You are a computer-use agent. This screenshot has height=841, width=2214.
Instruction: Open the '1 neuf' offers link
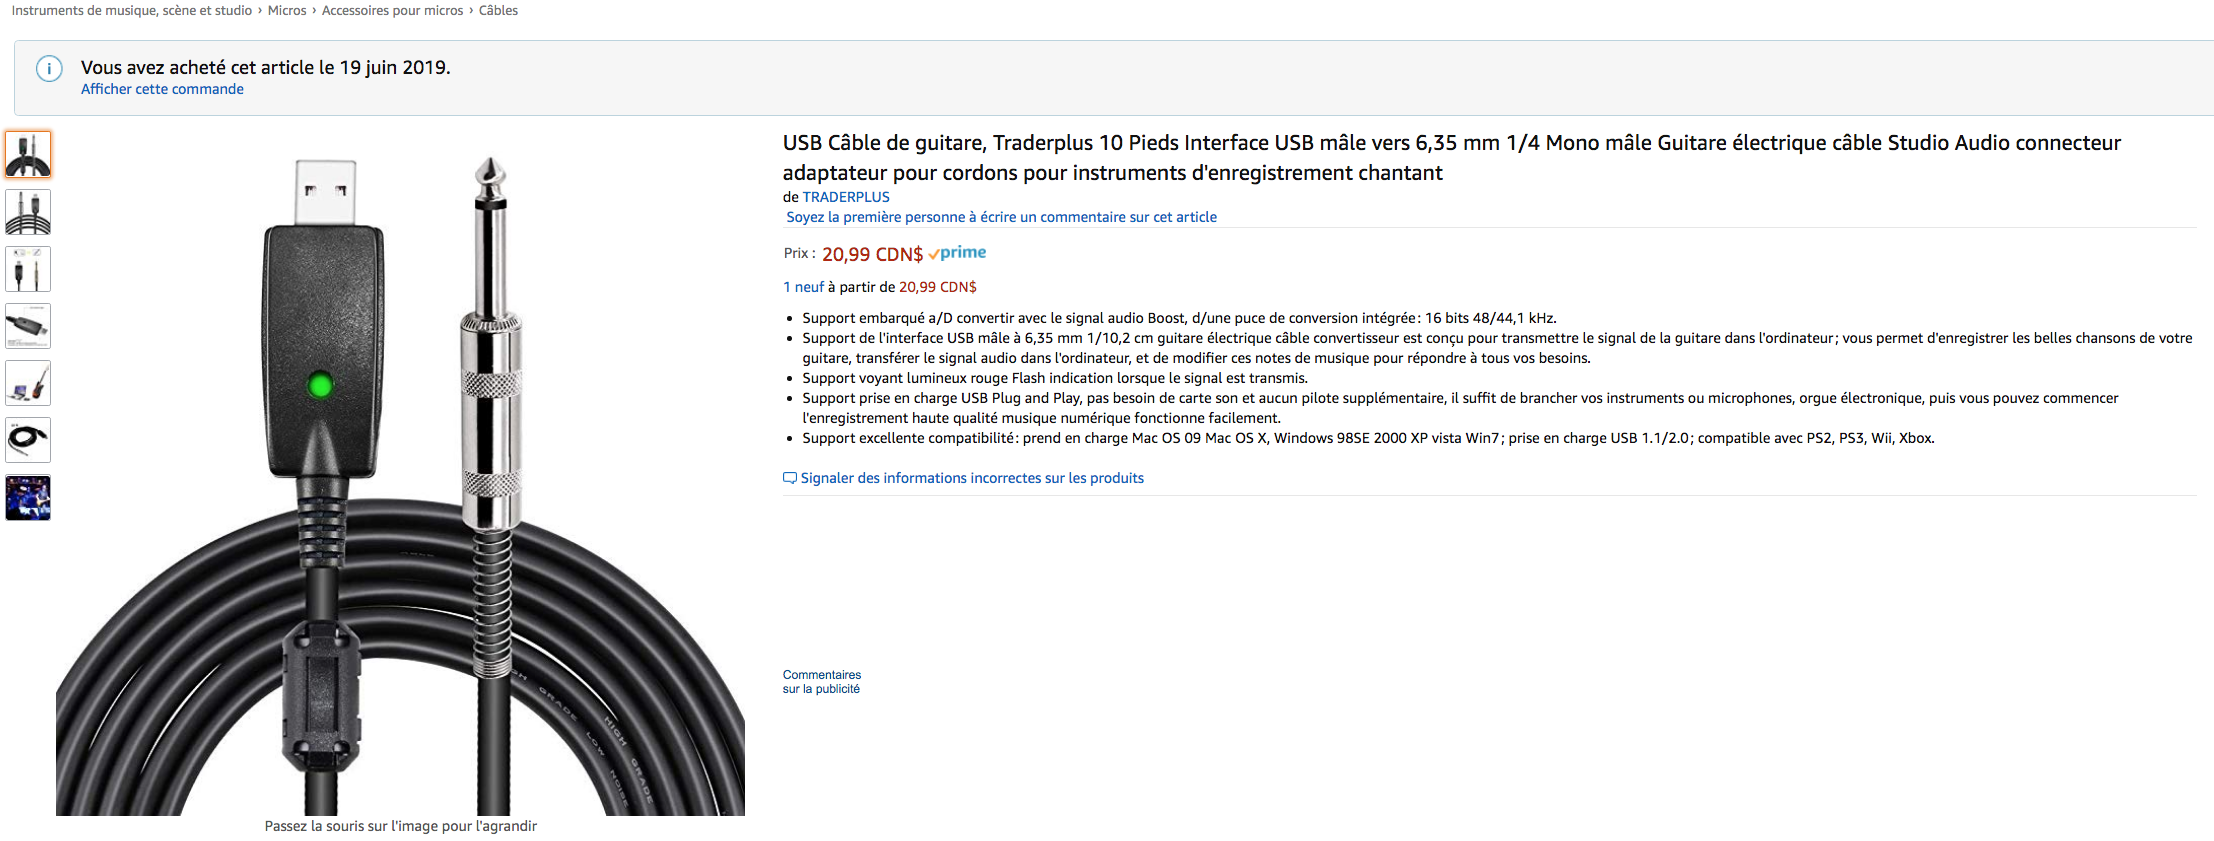coord(803,287)
